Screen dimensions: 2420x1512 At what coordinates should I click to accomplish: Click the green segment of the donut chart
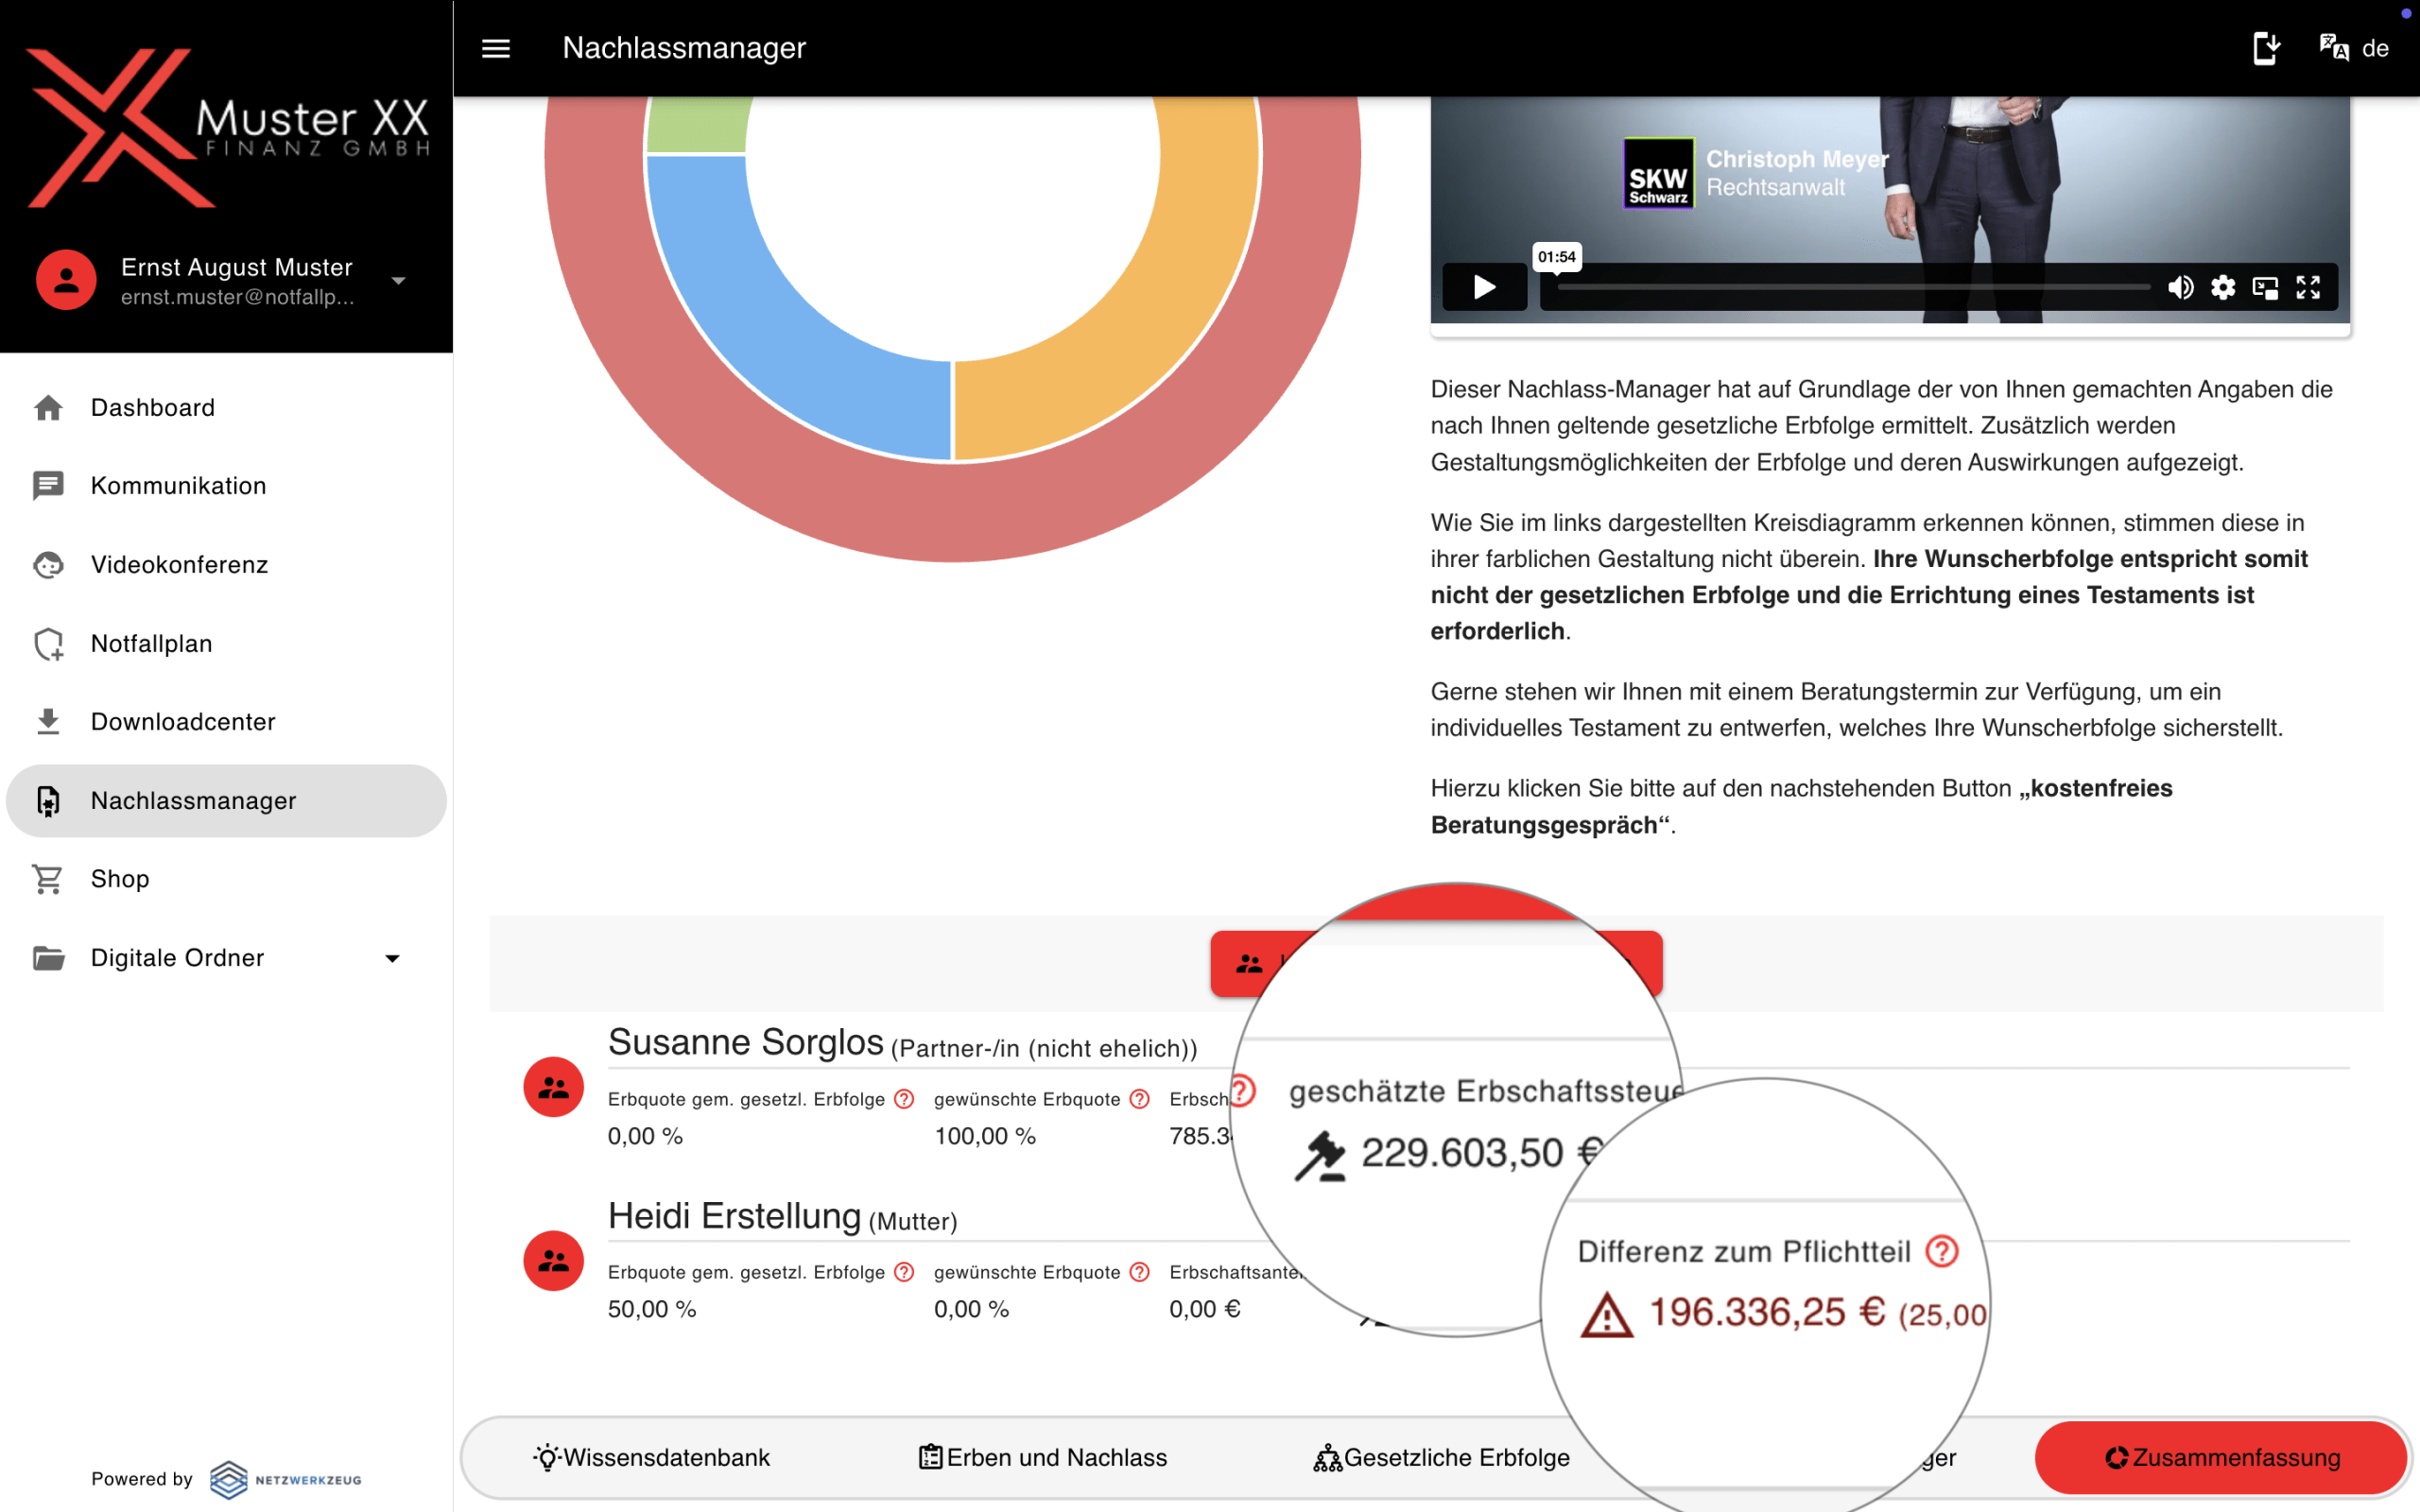click(698, 125)
